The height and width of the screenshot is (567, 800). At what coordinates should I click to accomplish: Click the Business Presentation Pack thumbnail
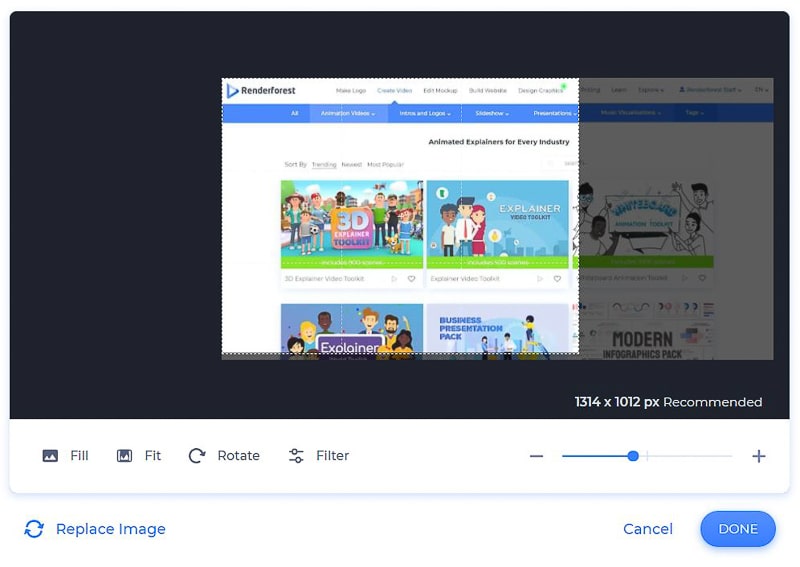pyautogui.click(x=497, y=331)
